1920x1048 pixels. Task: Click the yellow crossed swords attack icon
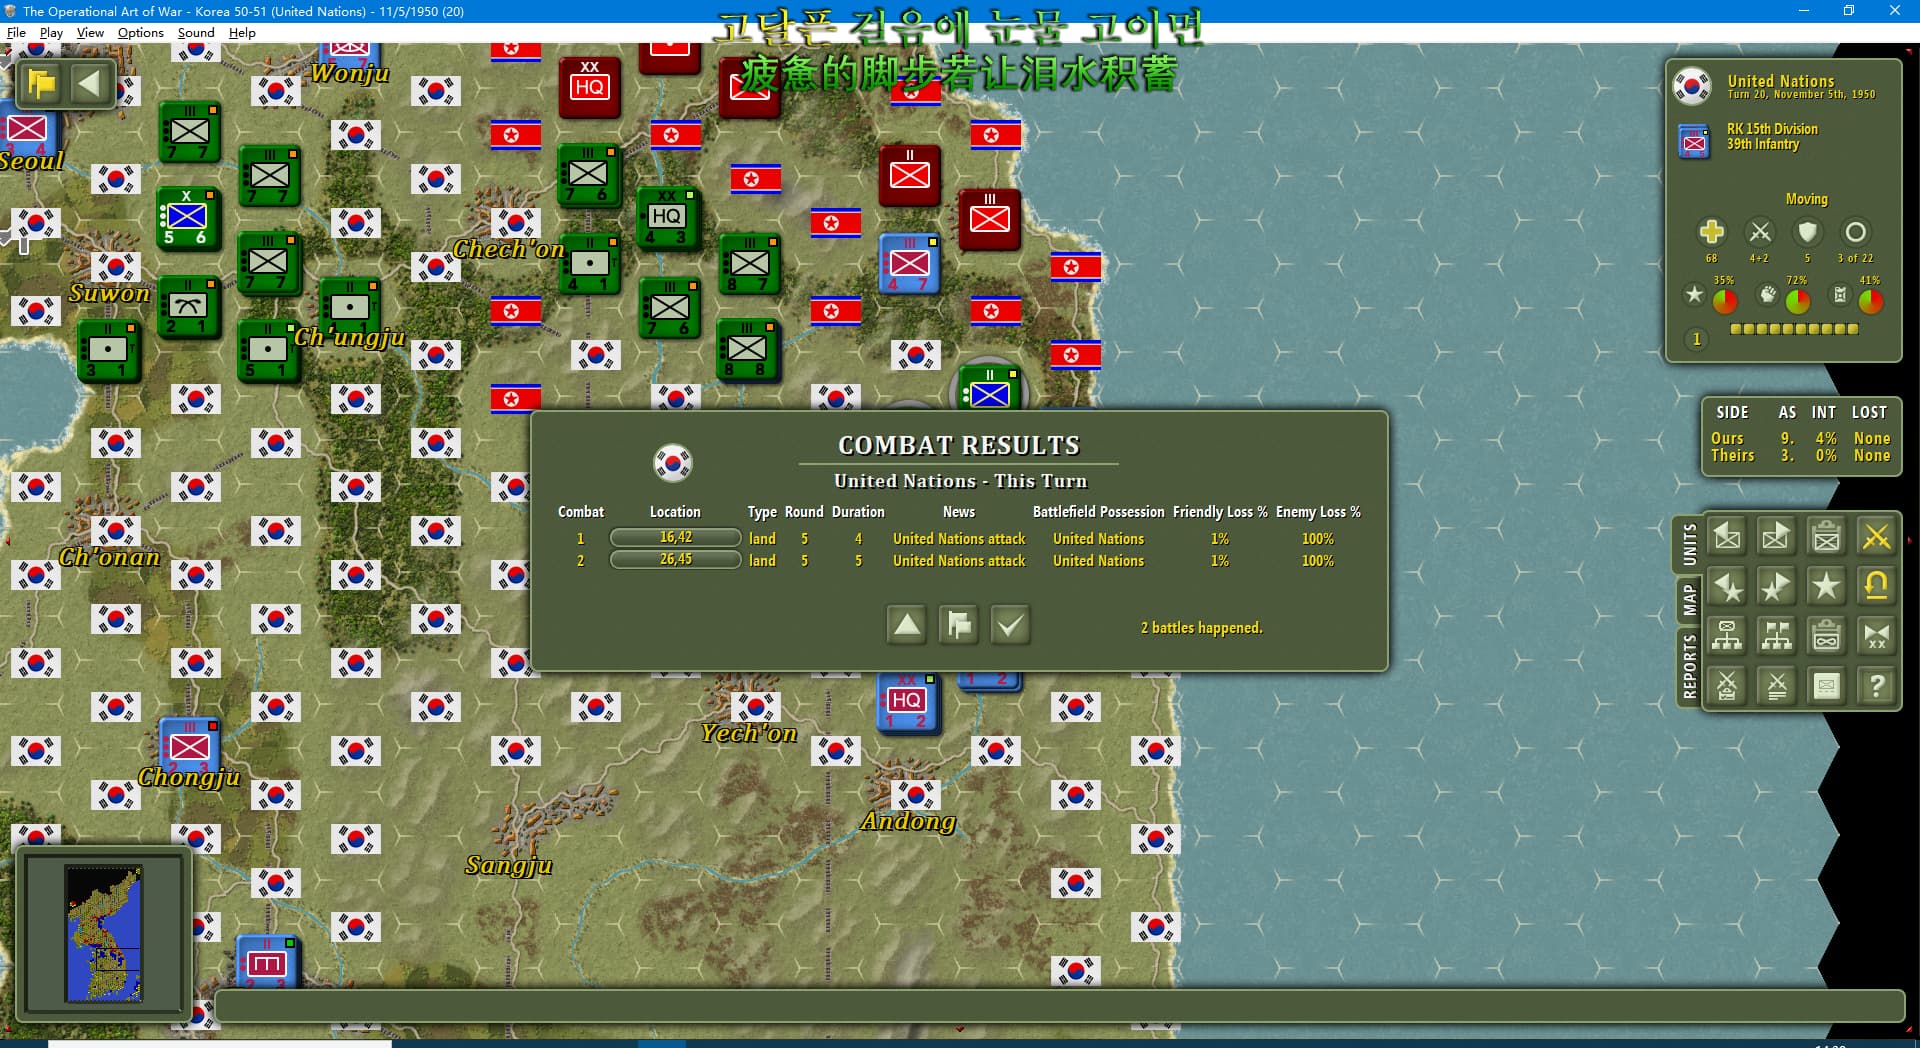click(1877, 537)
